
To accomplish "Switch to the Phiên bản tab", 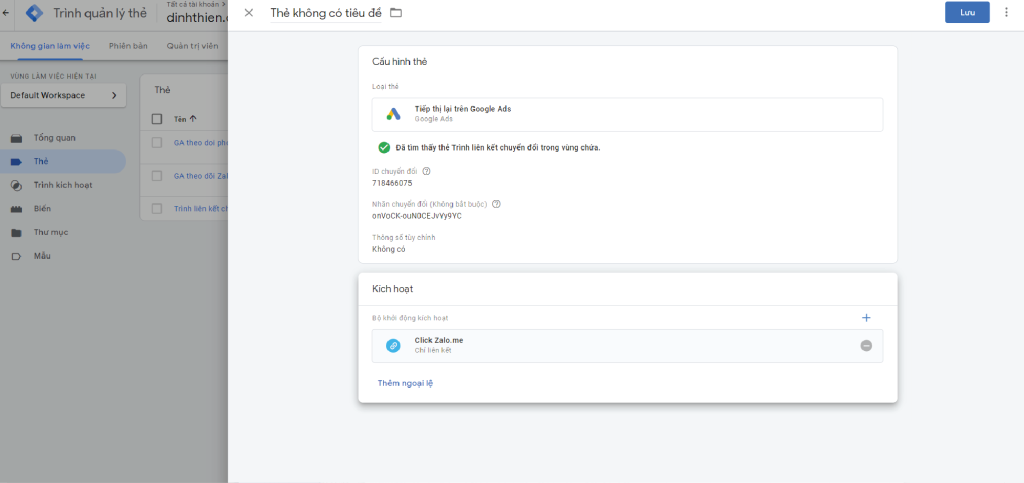I will tap(128, 45).
